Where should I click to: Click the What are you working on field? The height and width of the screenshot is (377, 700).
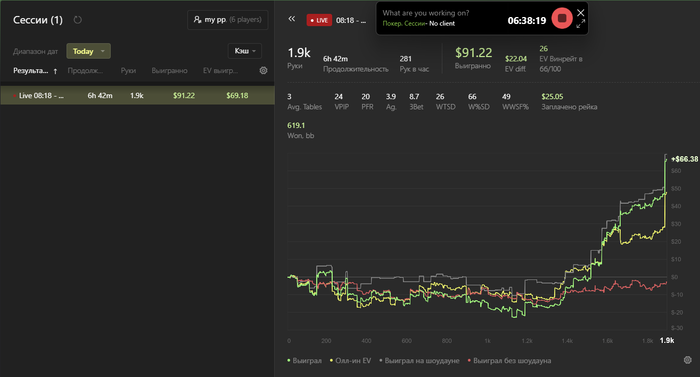click(x=425, y=13)
